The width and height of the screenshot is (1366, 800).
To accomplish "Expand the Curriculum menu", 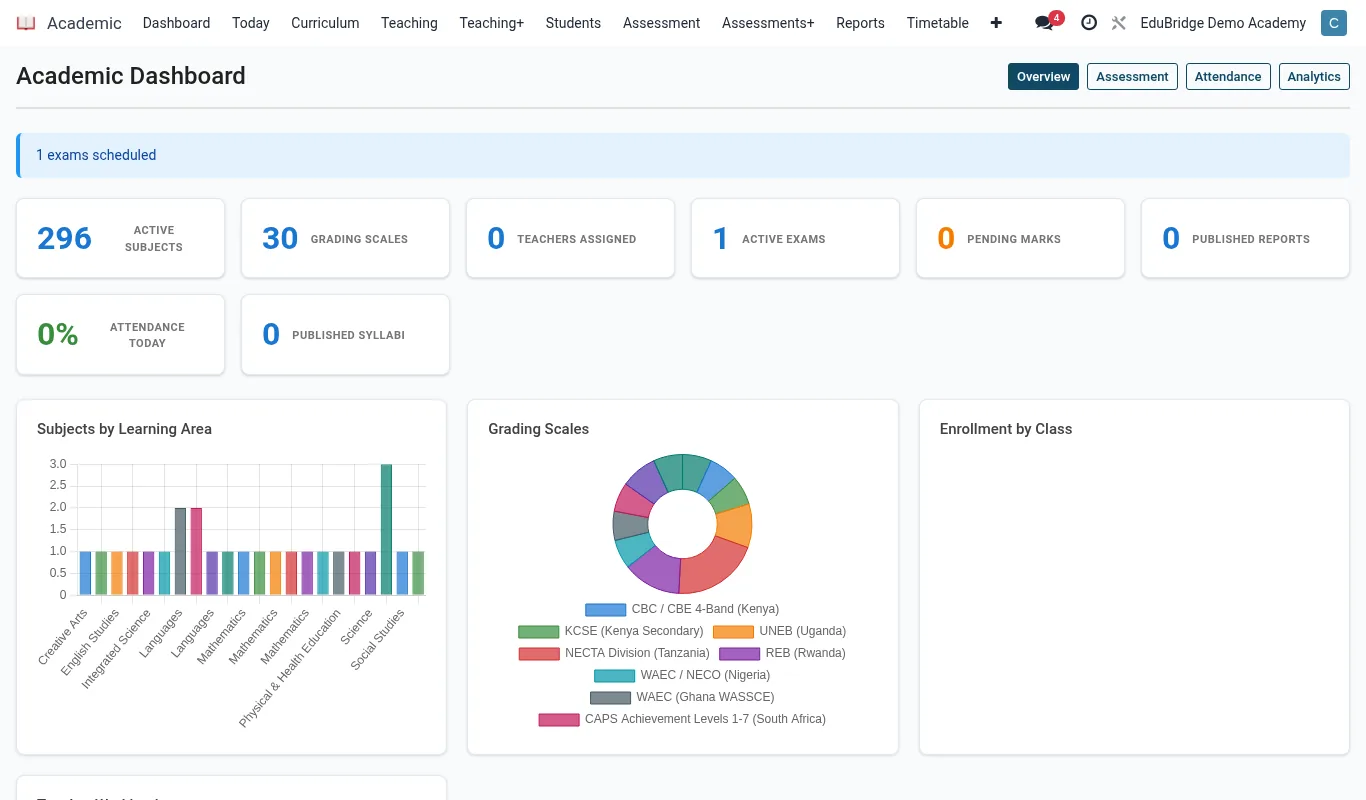I will pyautogui.click(x=325, y=23).
